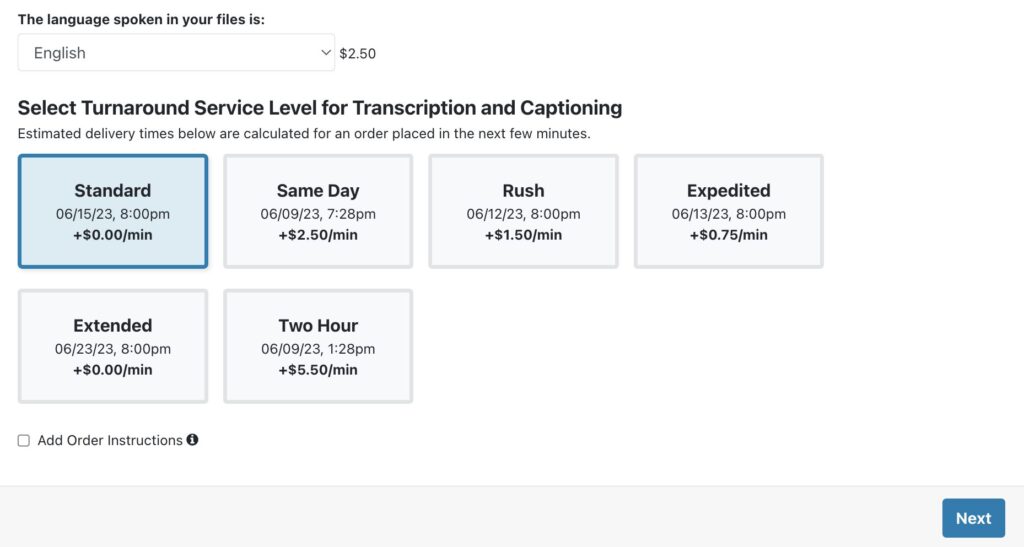1024x547 pixels.
Task: Pick the Rush turnaround service level
Action: 523,211
